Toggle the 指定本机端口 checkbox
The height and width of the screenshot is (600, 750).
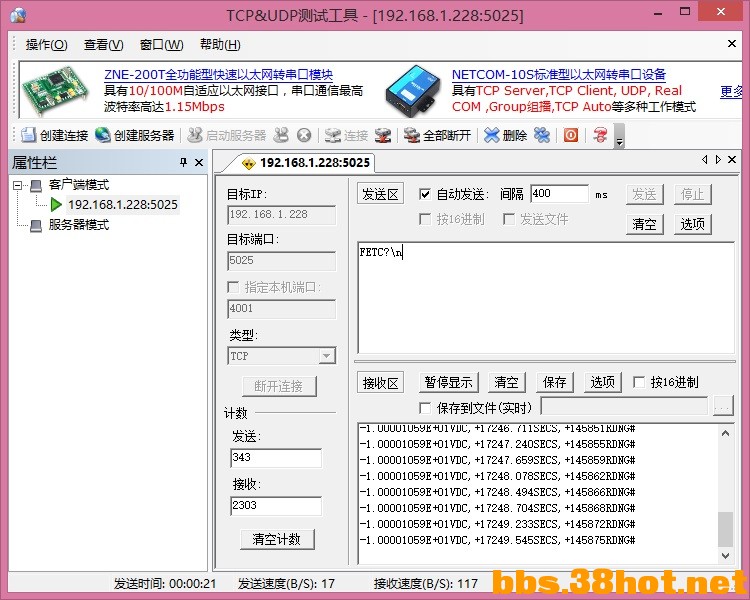(233, 287)
